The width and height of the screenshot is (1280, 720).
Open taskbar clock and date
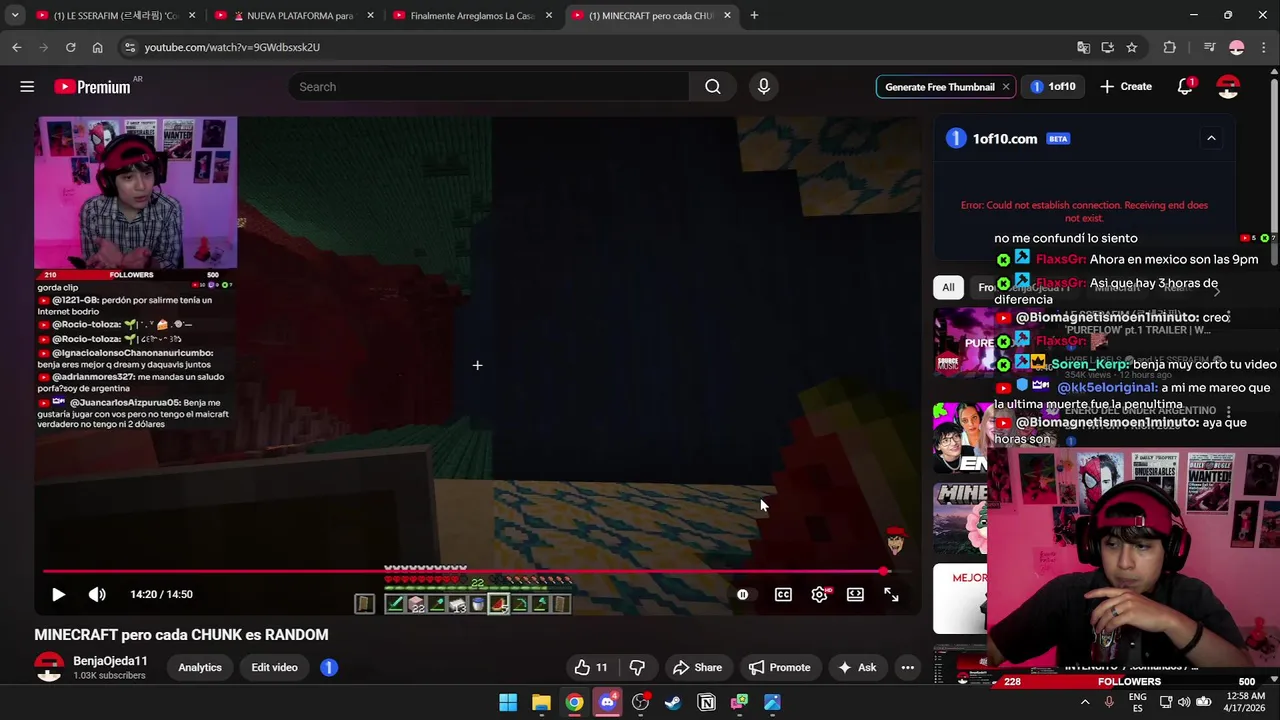pyautogui.click(x=1245, y=702)
